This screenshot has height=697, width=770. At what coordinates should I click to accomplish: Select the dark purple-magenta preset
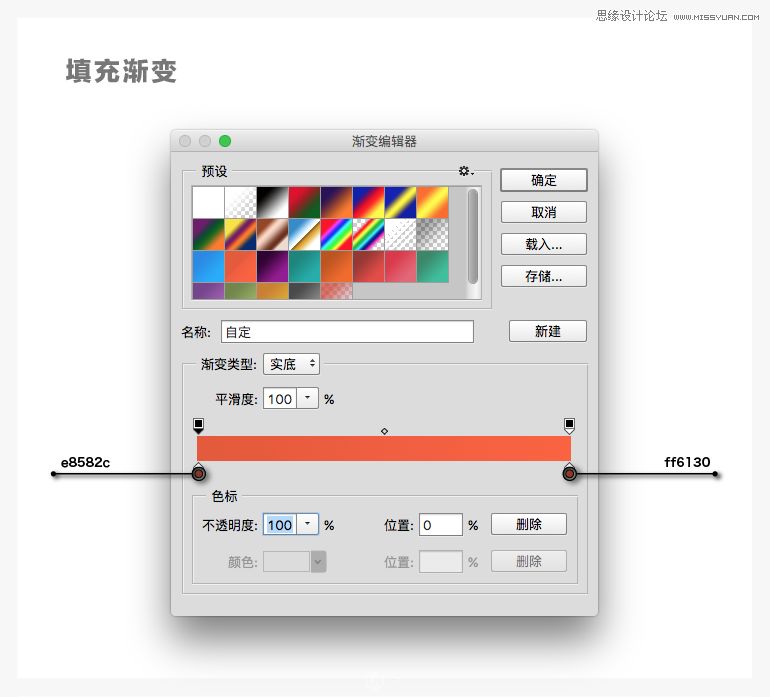(x=273, y=266)
